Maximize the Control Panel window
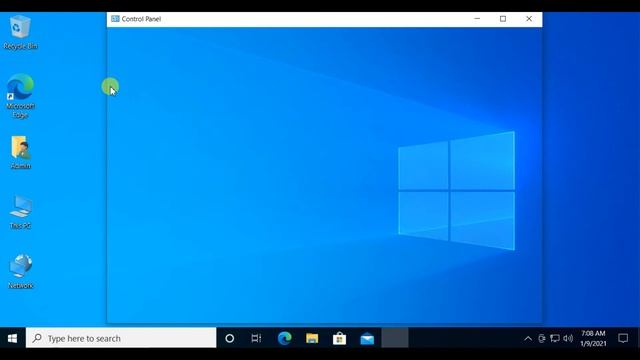This screenshot has height=360, width=640. click(503, 19)
